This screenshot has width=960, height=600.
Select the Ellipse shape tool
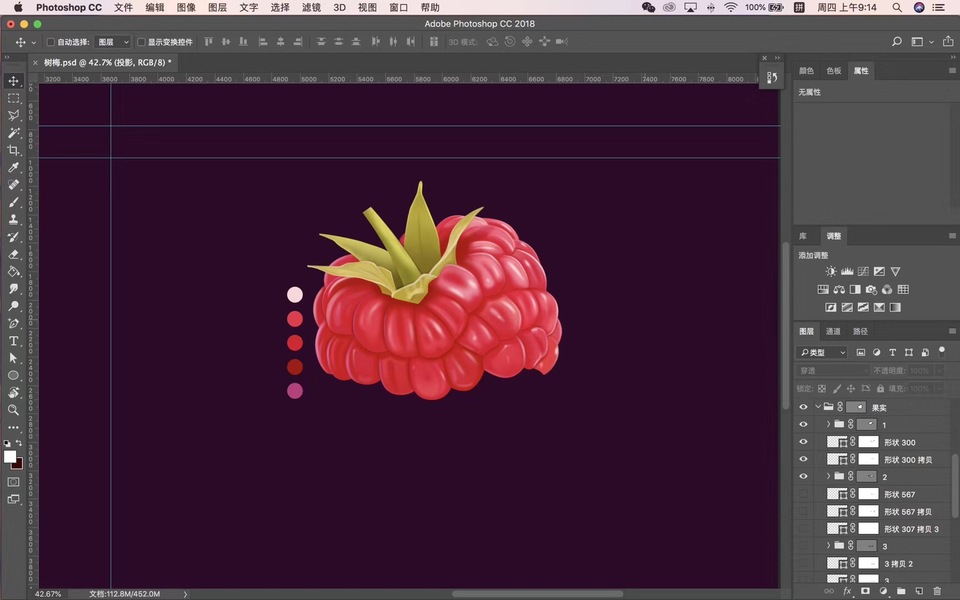pyautogui.click(x=13, y=375)
